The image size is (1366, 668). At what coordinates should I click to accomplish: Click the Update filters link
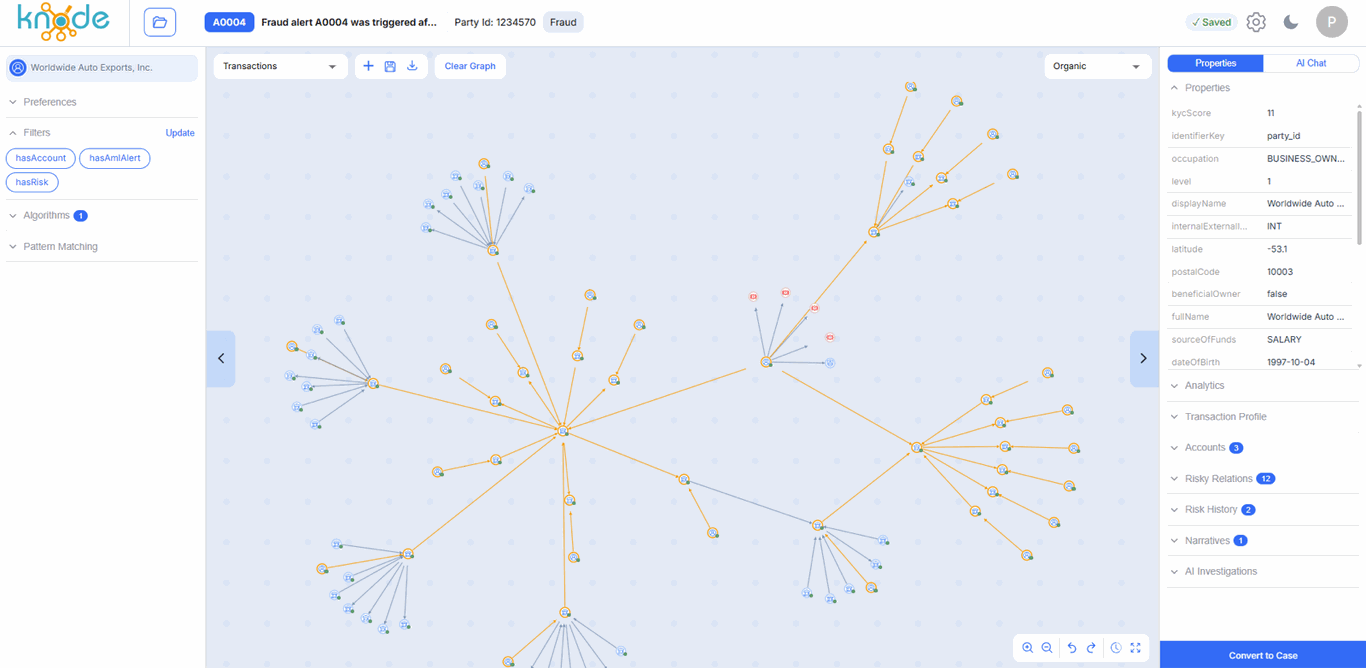(x=180, y=133)
